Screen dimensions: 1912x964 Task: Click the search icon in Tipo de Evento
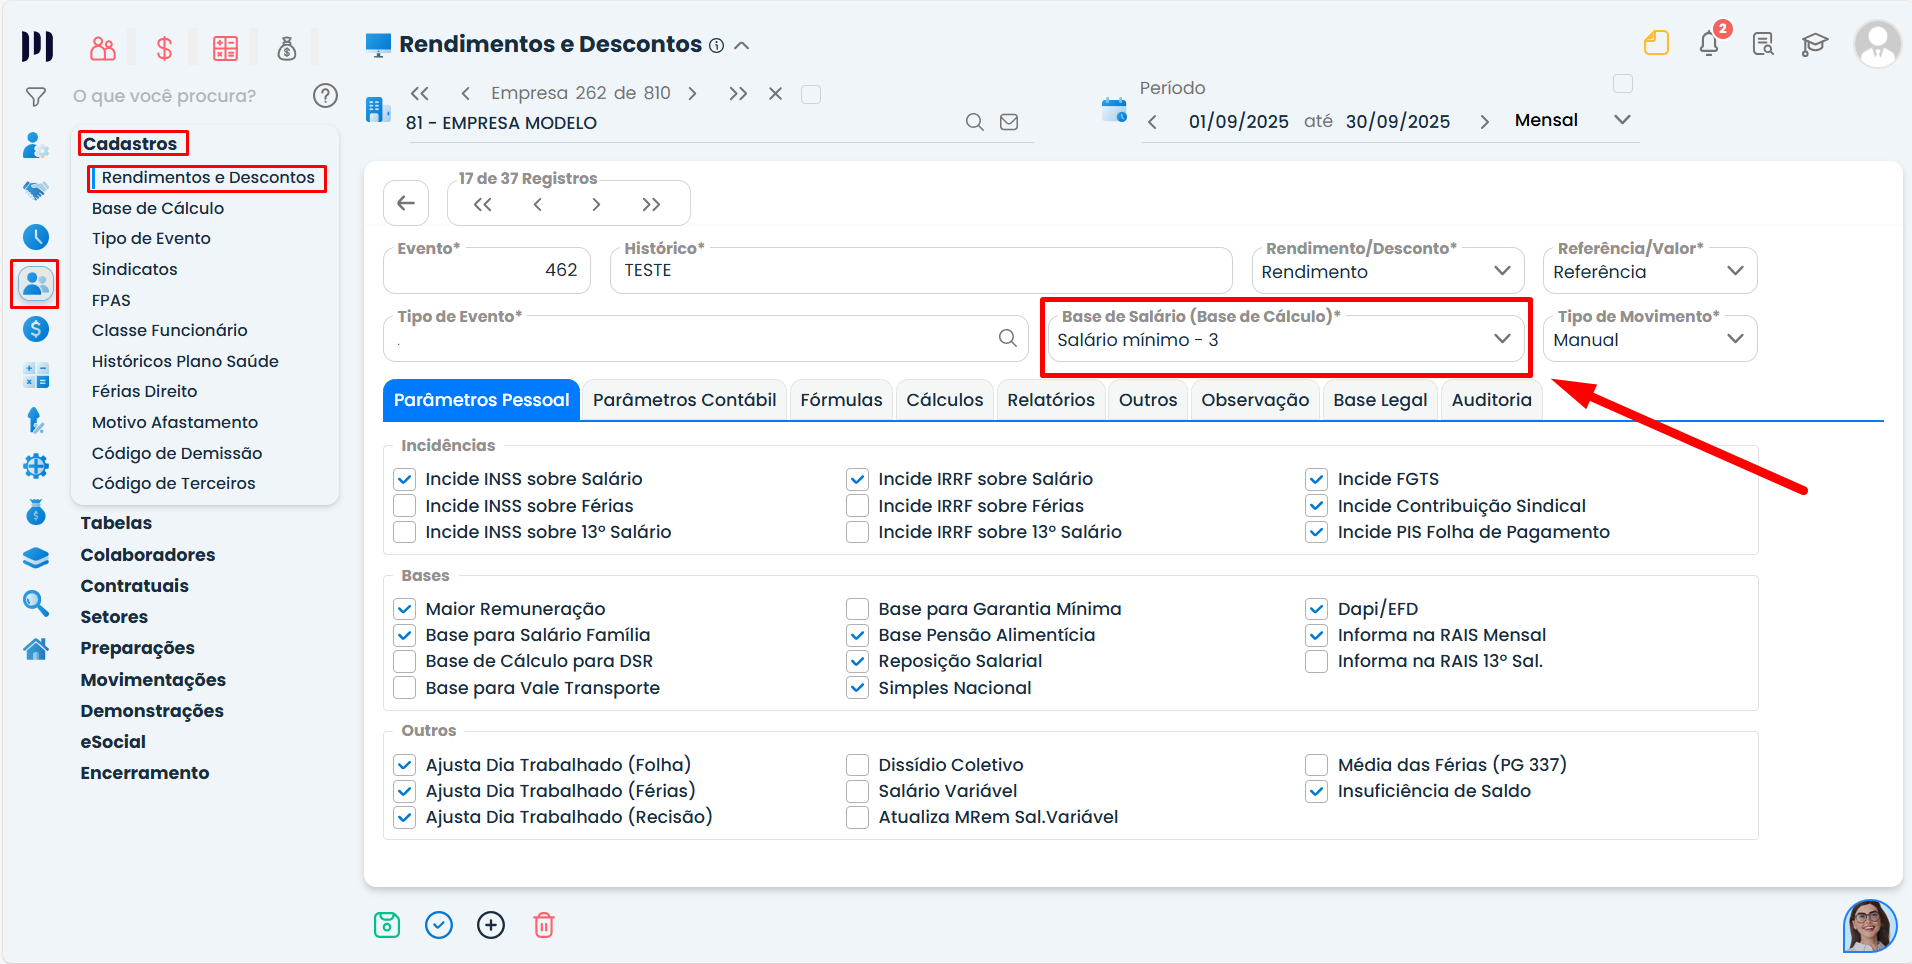(1007, 339)
